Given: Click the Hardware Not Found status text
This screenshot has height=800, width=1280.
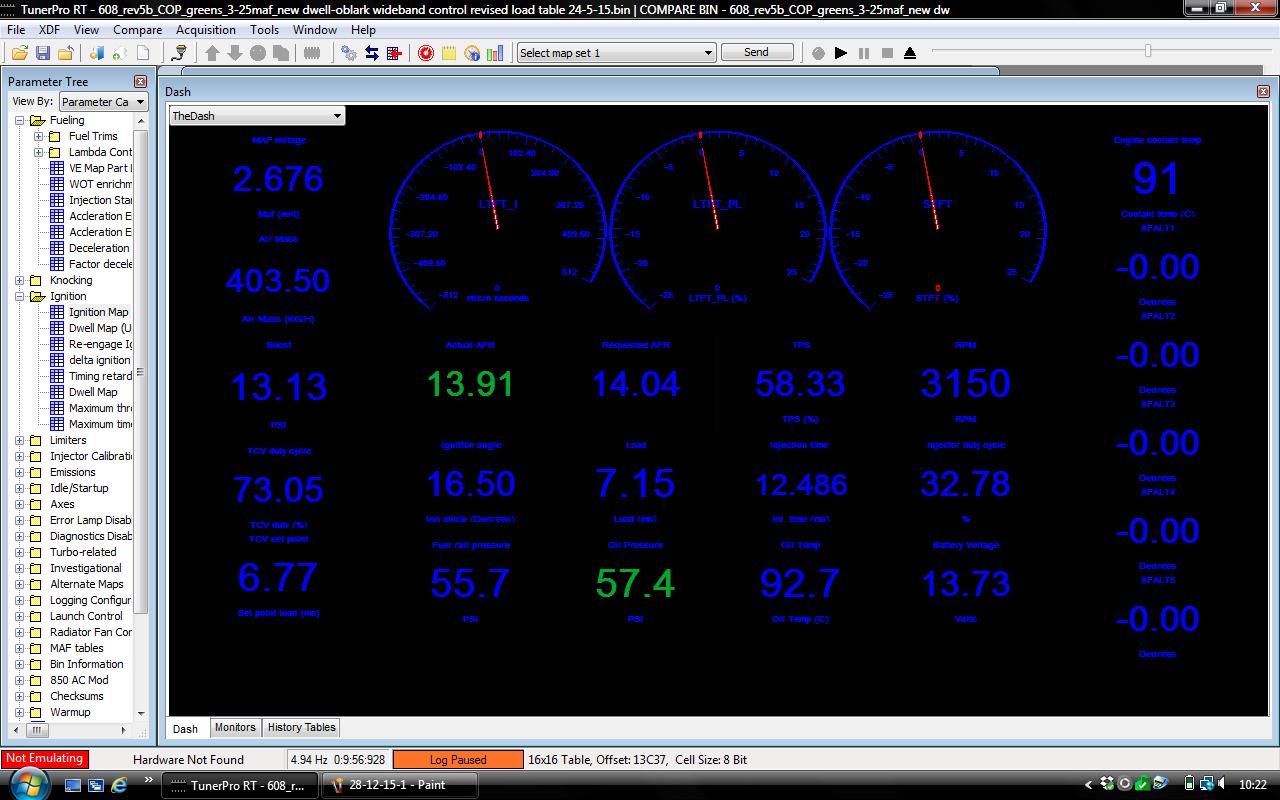Looking at the screenshot, I should tap(188, 760).
